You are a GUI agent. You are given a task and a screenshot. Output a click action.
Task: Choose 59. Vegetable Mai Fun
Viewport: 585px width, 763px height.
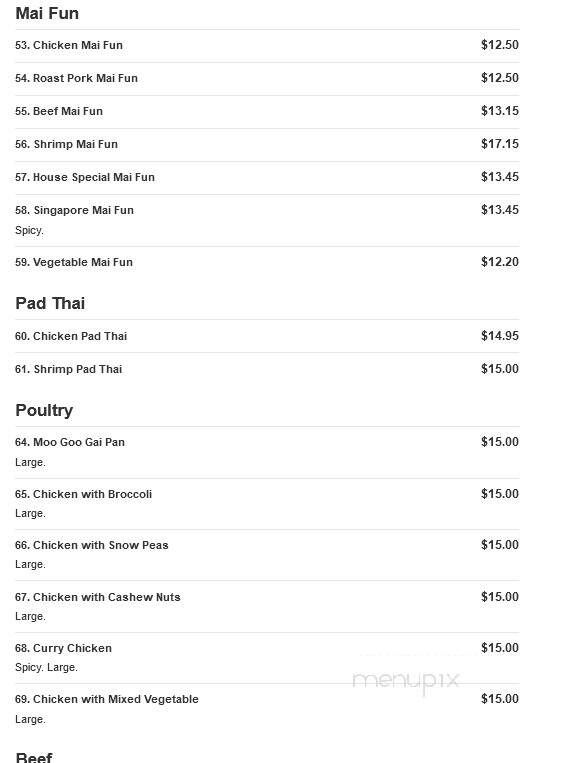pos(267,263)
